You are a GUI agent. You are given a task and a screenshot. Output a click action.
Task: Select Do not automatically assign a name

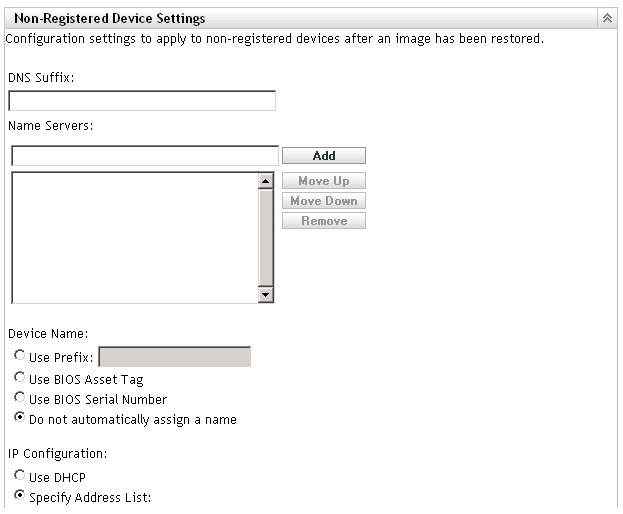[19, 417]
